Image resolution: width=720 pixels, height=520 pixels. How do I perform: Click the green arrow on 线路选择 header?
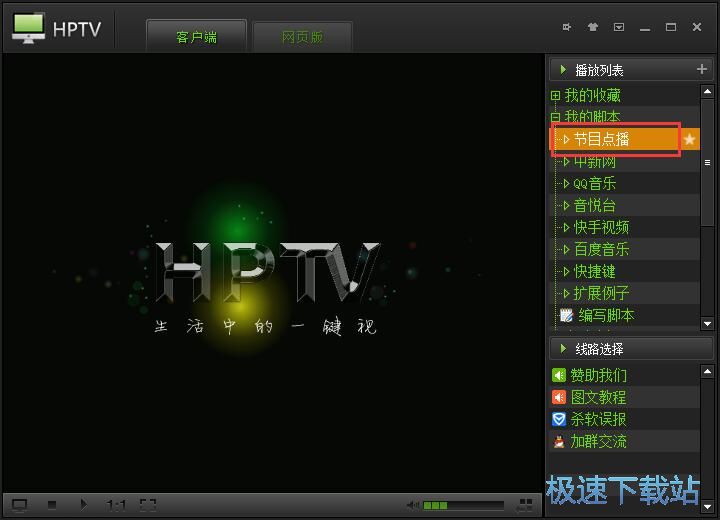pos(563,349)
